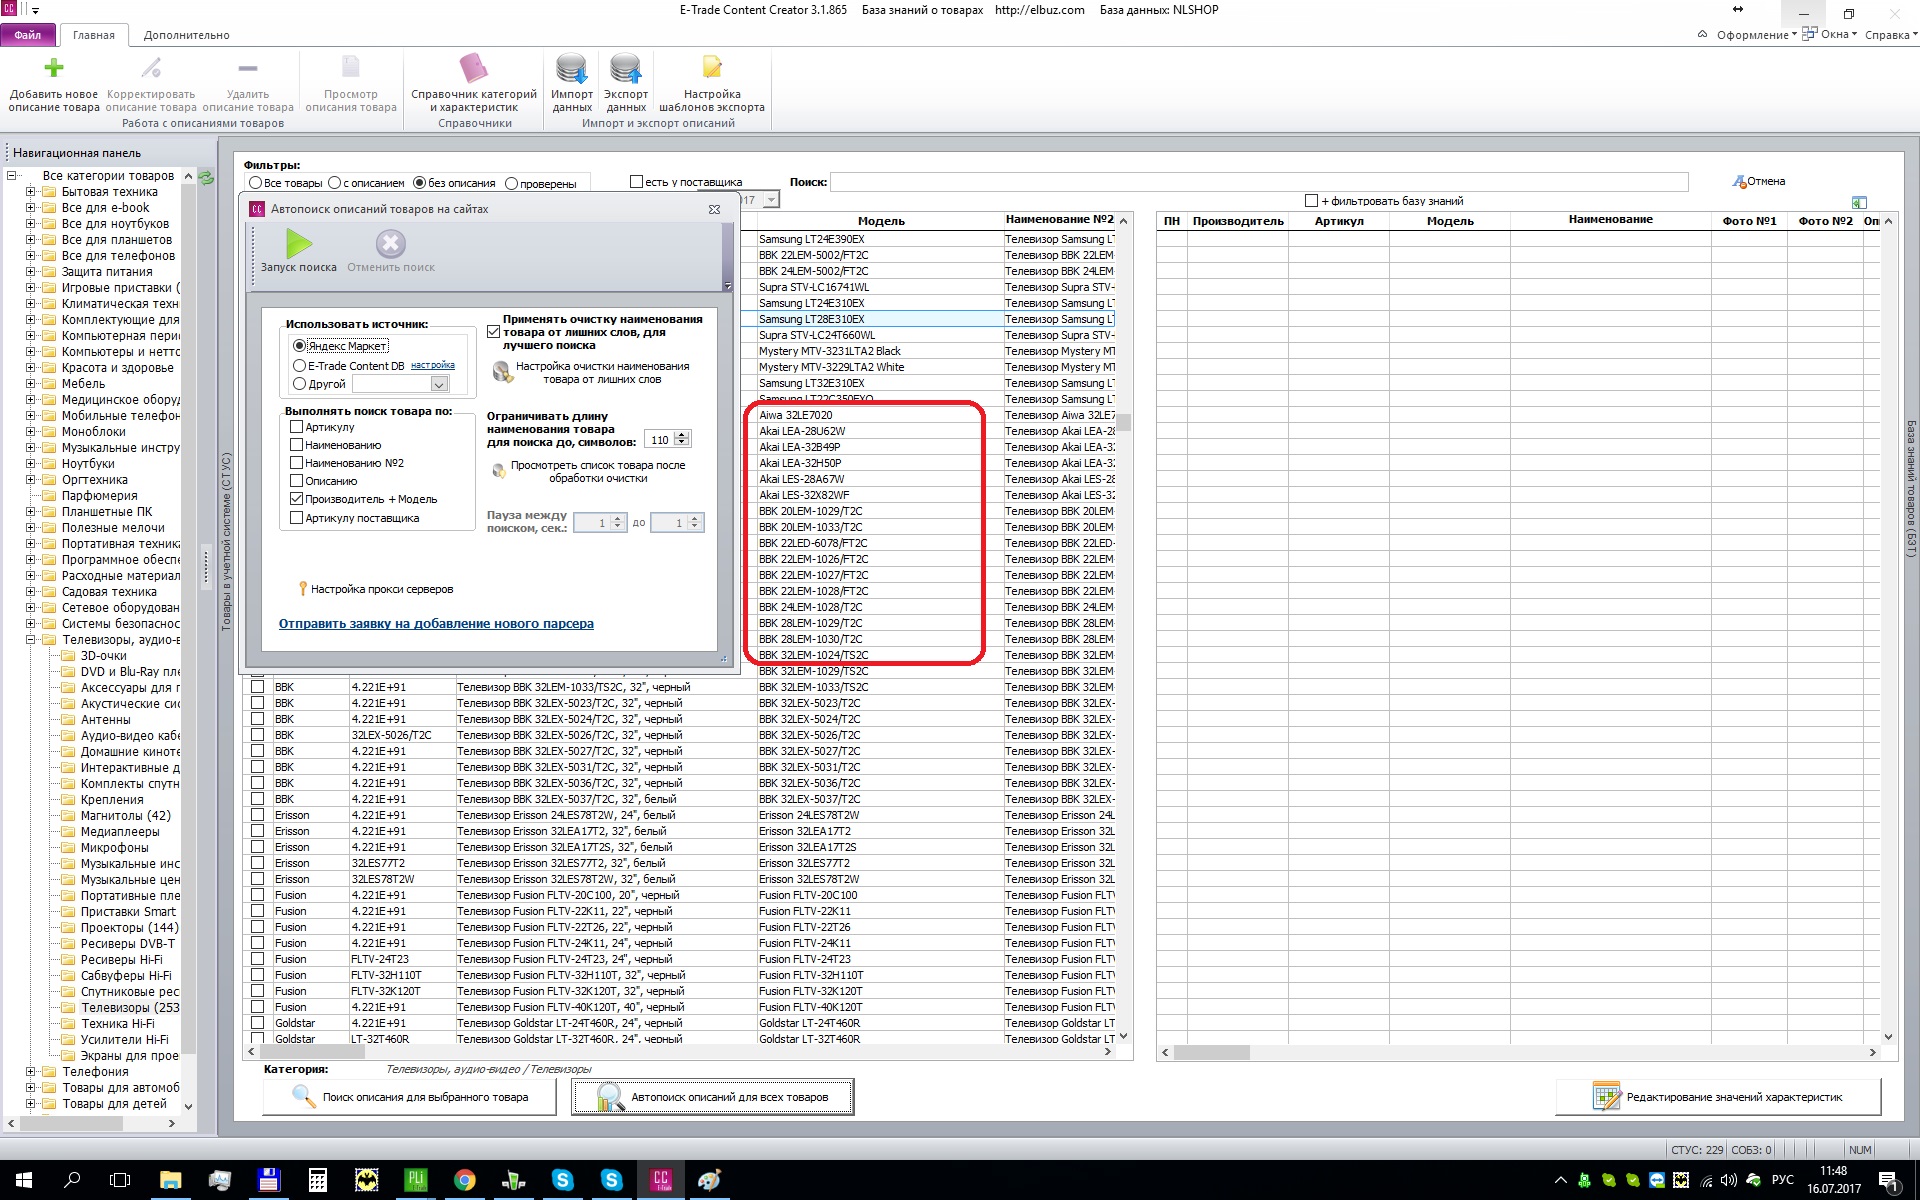Open the PLI application taskbar icon
The width and height of the screenshot is (1920, 1200).
coord(415,1180)
